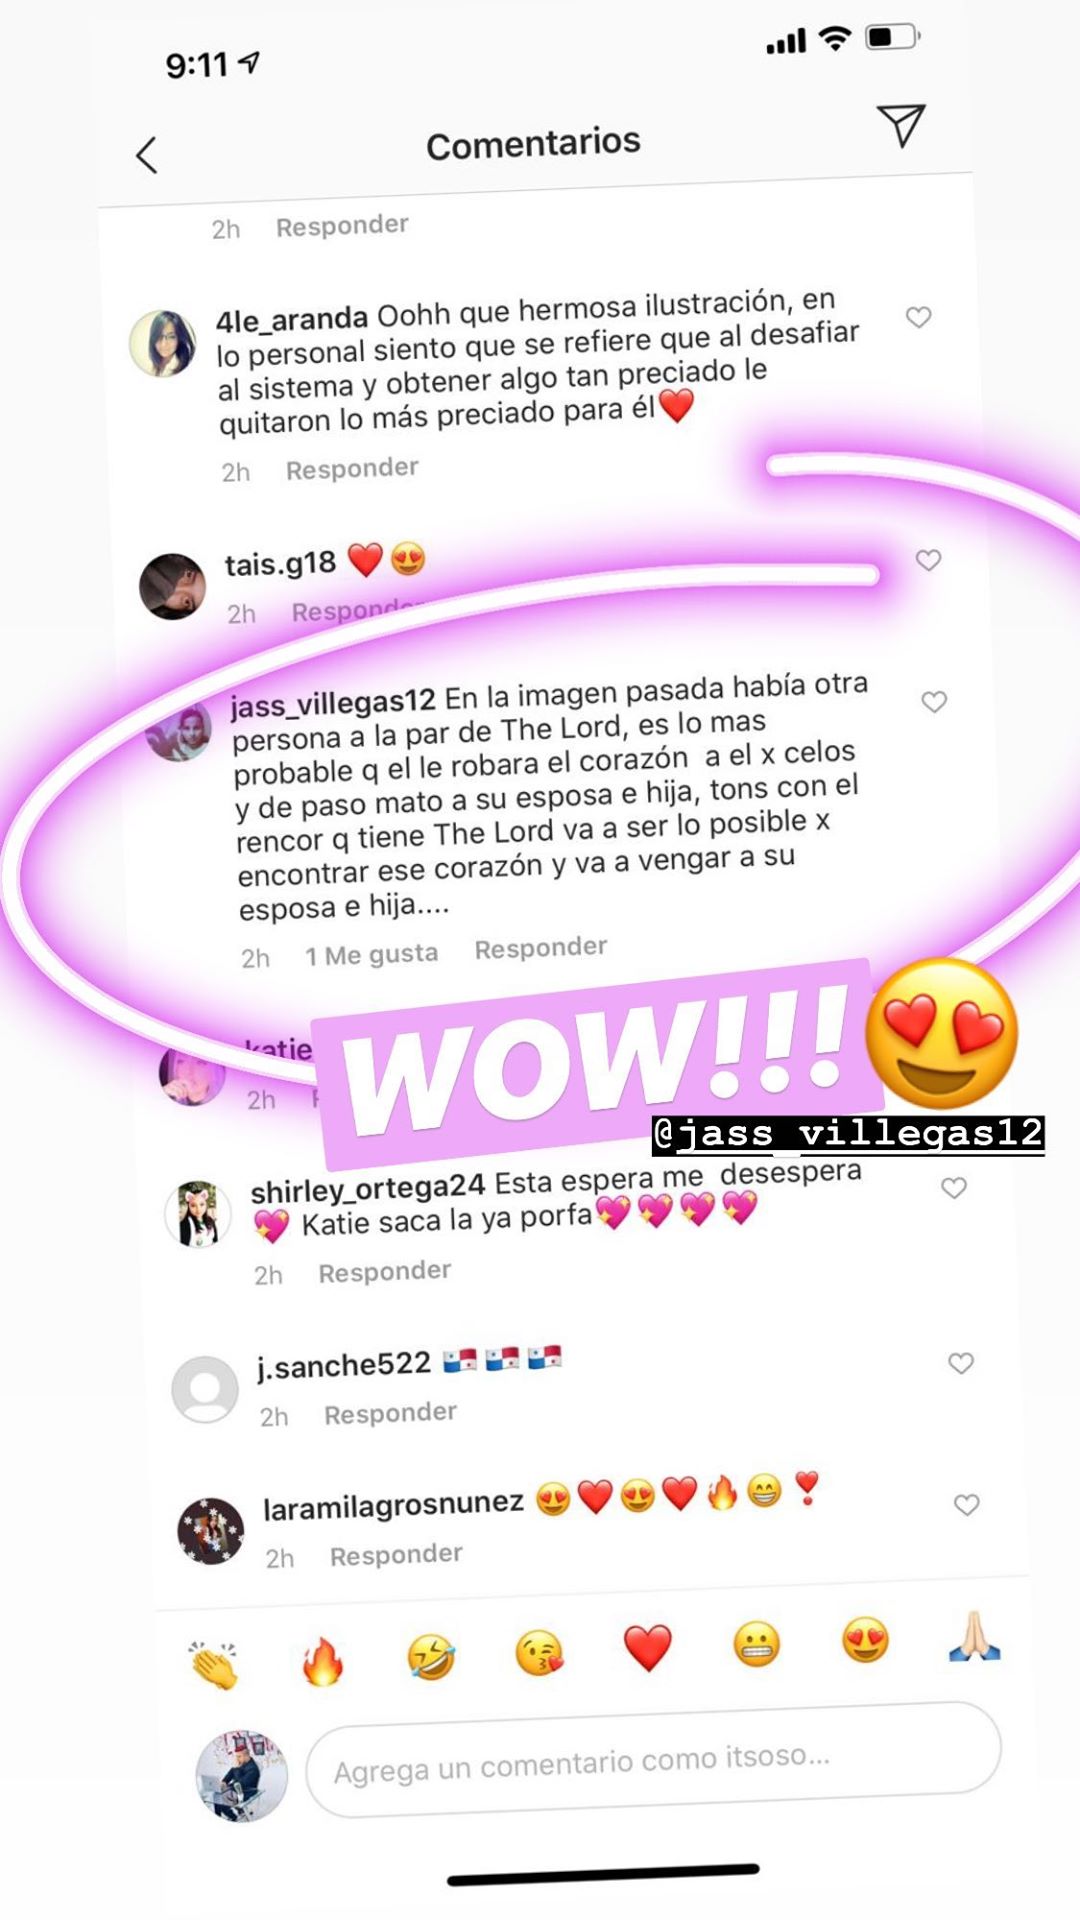
Task: Insert the clapping hands quick emoji
Action: click(x=214, y=1665)
